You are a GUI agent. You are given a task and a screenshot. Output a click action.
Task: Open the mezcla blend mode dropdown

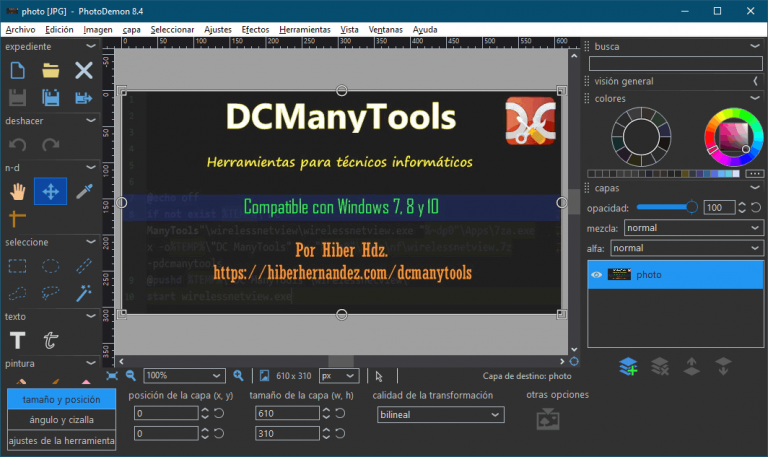[x=693, y=228]
